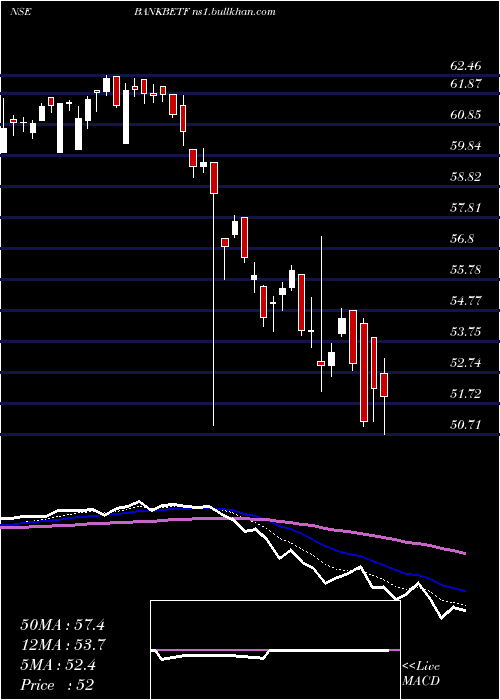Click the 62.46 price level label
The width and height of the screenshot is (500, 700).
pos(466,67)
